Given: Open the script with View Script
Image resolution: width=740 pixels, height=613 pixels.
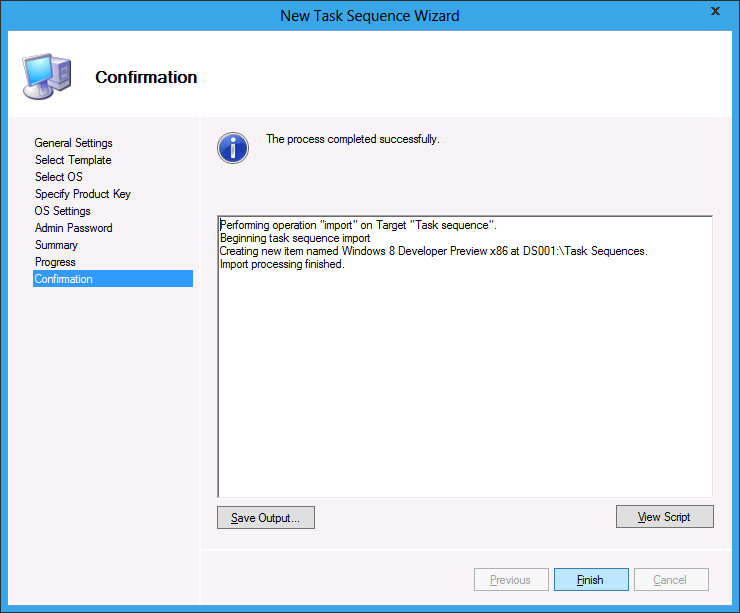Looking at the screenshot, I should pyautogui.click(x=665, y=517).
